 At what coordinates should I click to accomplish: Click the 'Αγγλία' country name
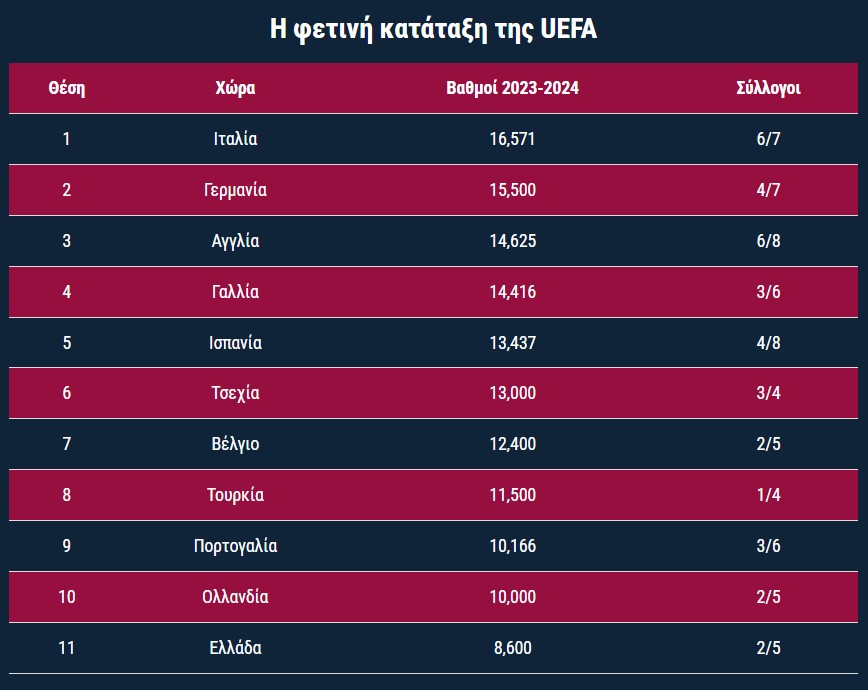tap(235, 241)
